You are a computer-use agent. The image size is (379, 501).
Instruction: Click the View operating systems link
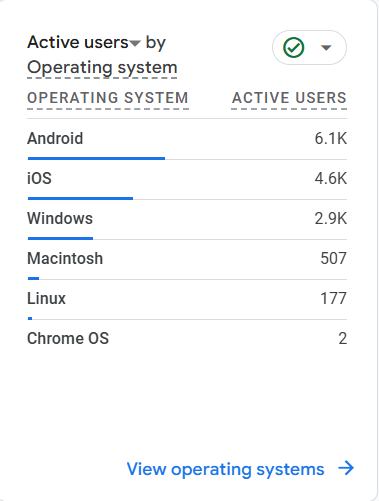[225, 469]
